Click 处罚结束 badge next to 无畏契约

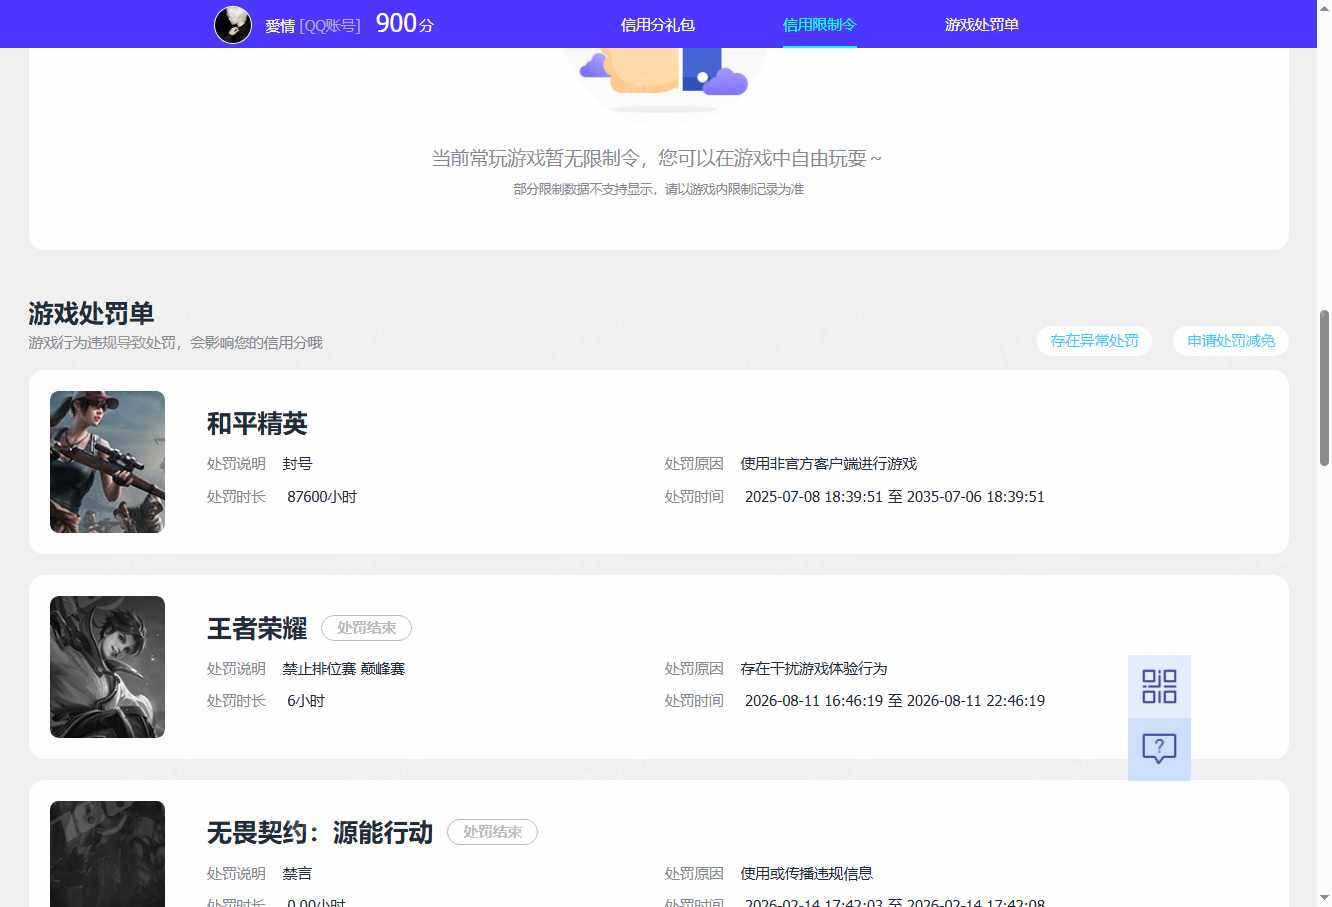(492, 832)
